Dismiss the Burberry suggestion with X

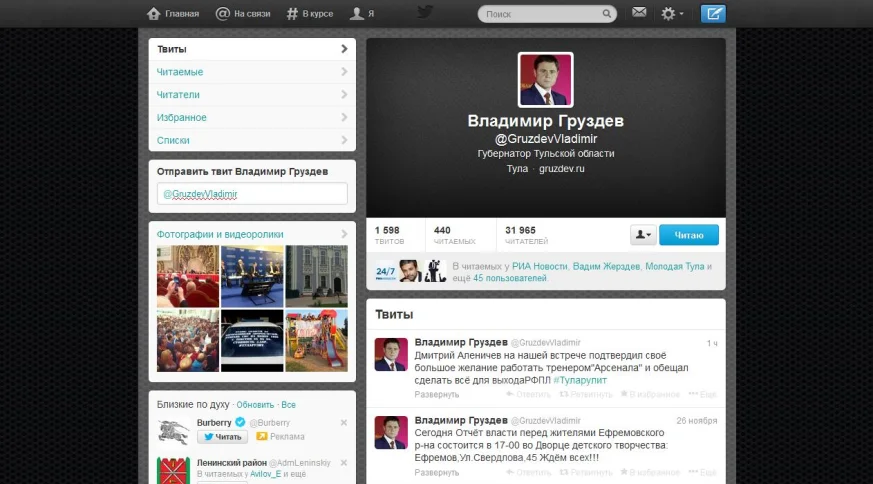point(344,423)
